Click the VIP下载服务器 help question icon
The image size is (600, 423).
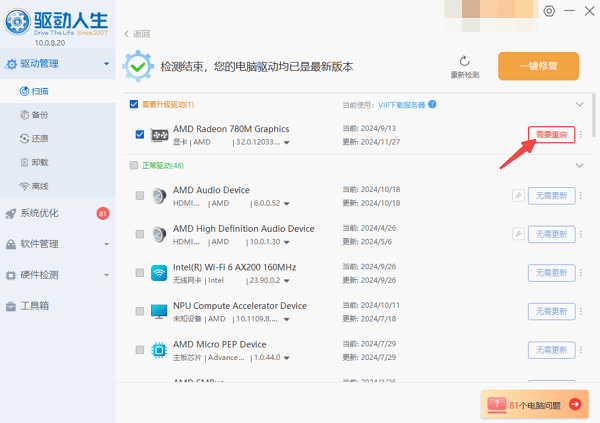tap(432, 104)
